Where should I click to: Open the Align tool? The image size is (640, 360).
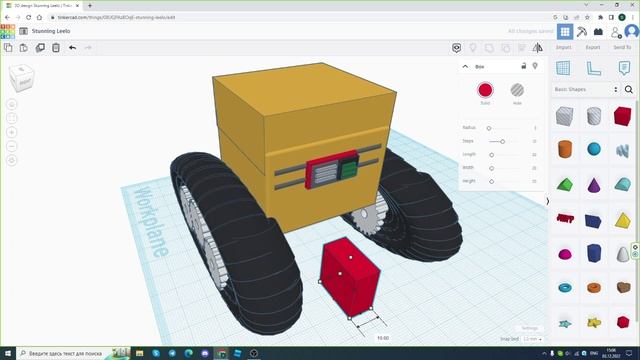click(522, 48)
